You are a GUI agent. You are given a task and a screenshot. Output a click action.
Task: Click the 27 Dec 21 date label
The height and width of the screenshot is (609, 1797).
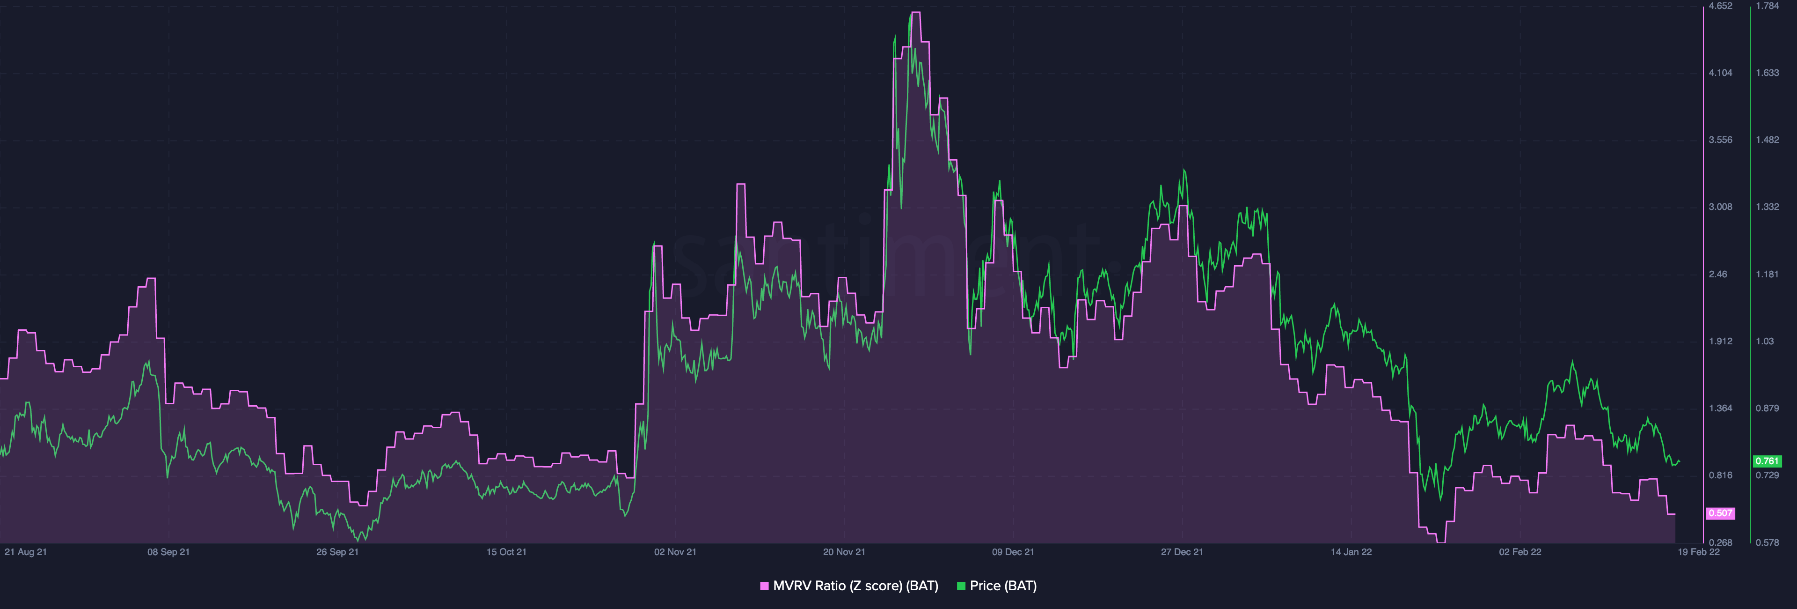point(1182,552)
